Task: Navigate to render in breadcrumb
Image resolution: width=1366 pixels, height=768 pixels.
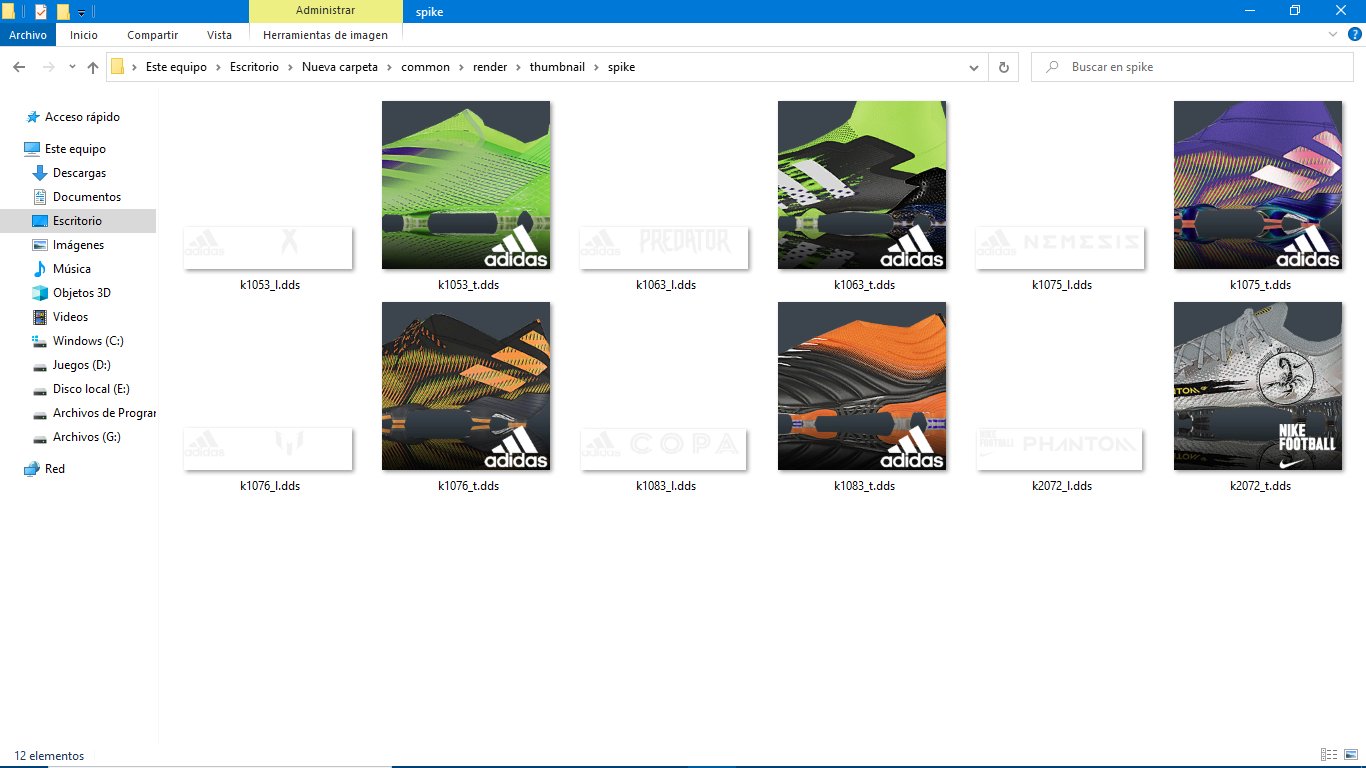Action: tap(491, 67)
